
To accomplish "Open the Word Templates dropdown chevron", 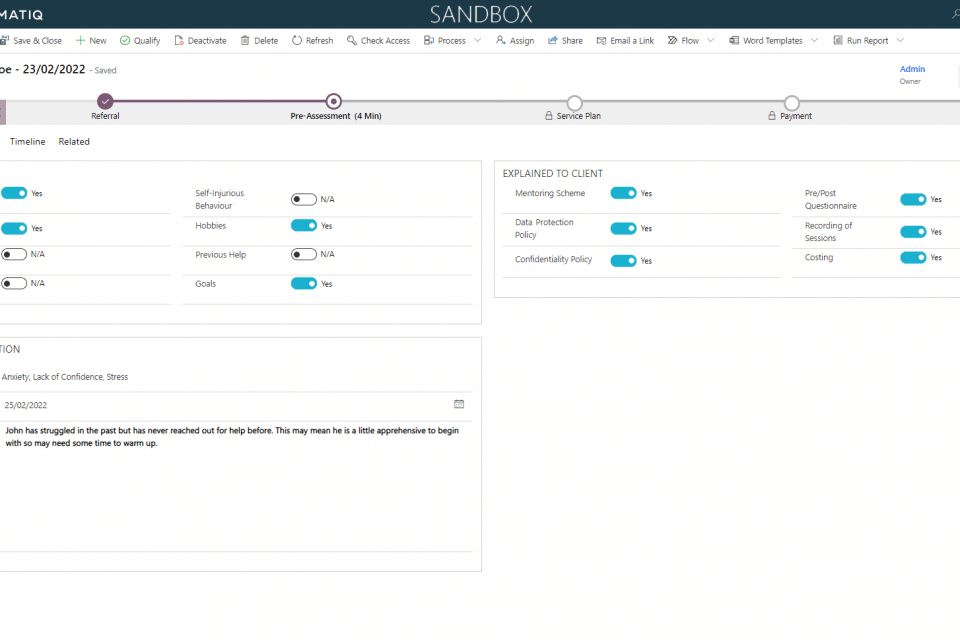I will tap(814, 41).
